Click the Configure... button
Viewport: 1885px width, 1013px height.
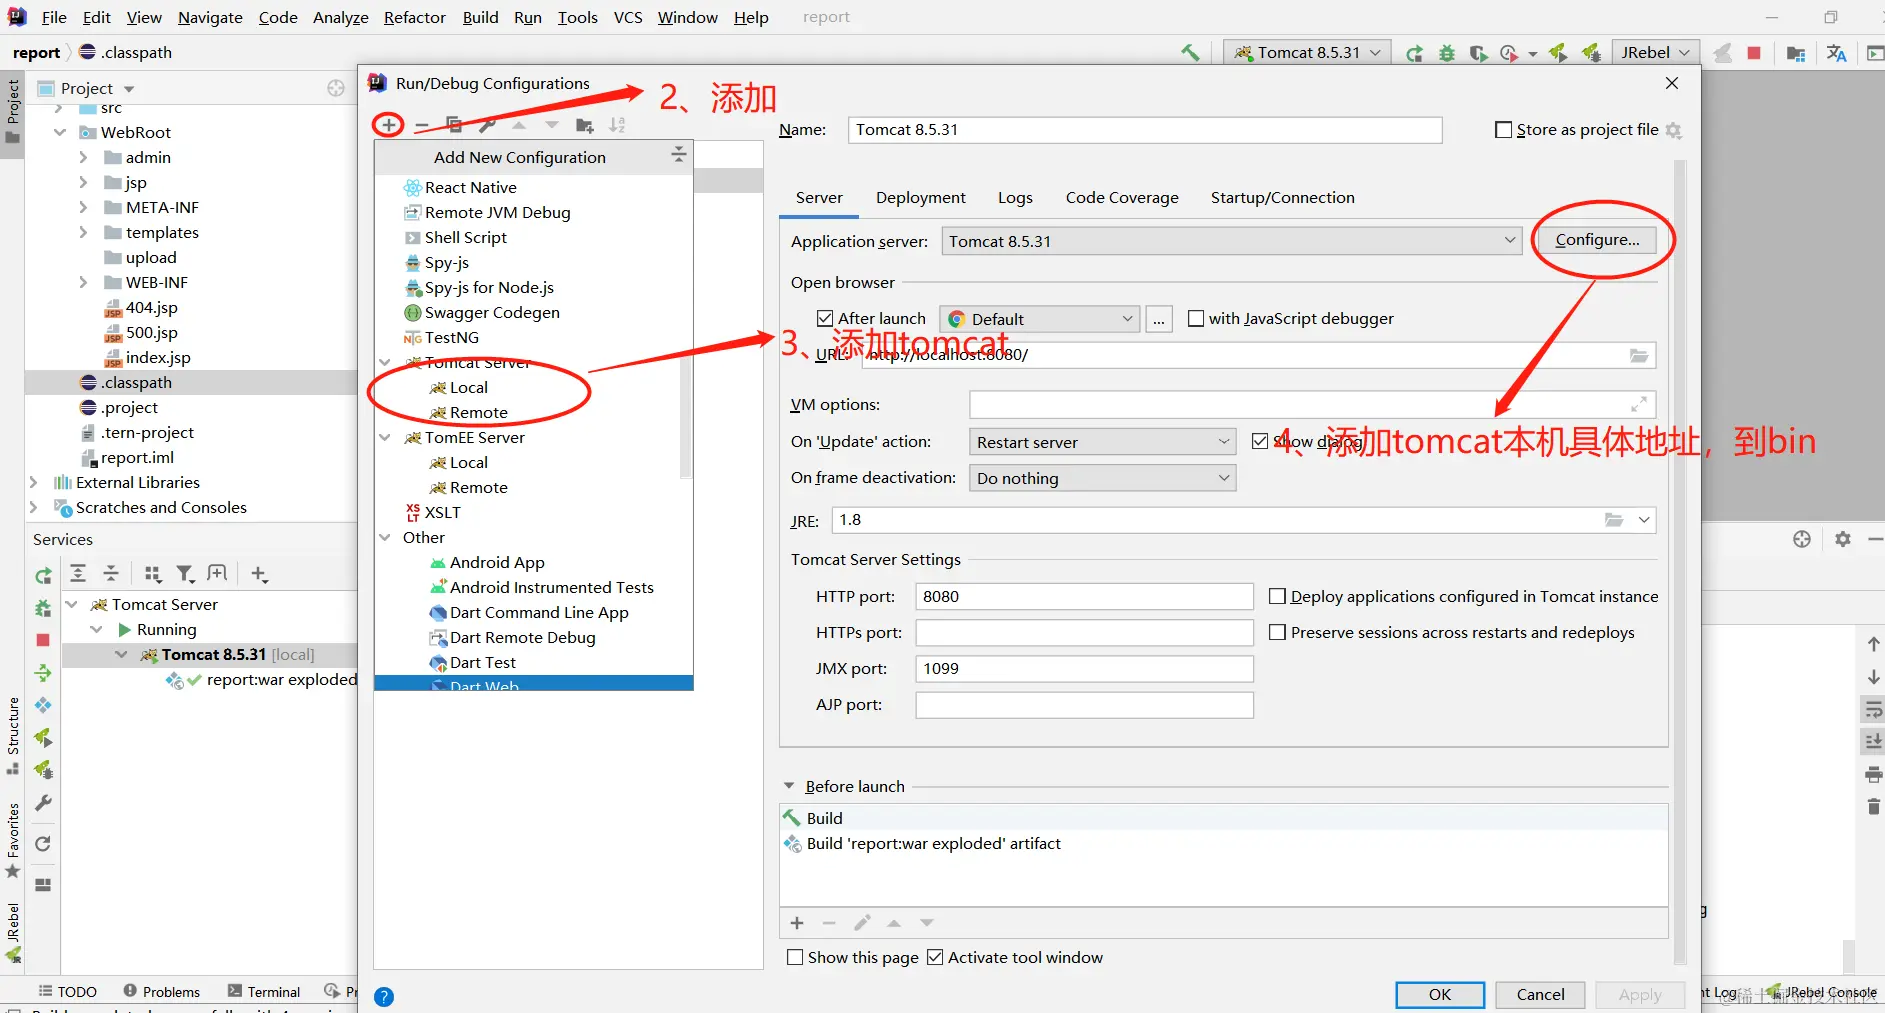[1597, 240]
